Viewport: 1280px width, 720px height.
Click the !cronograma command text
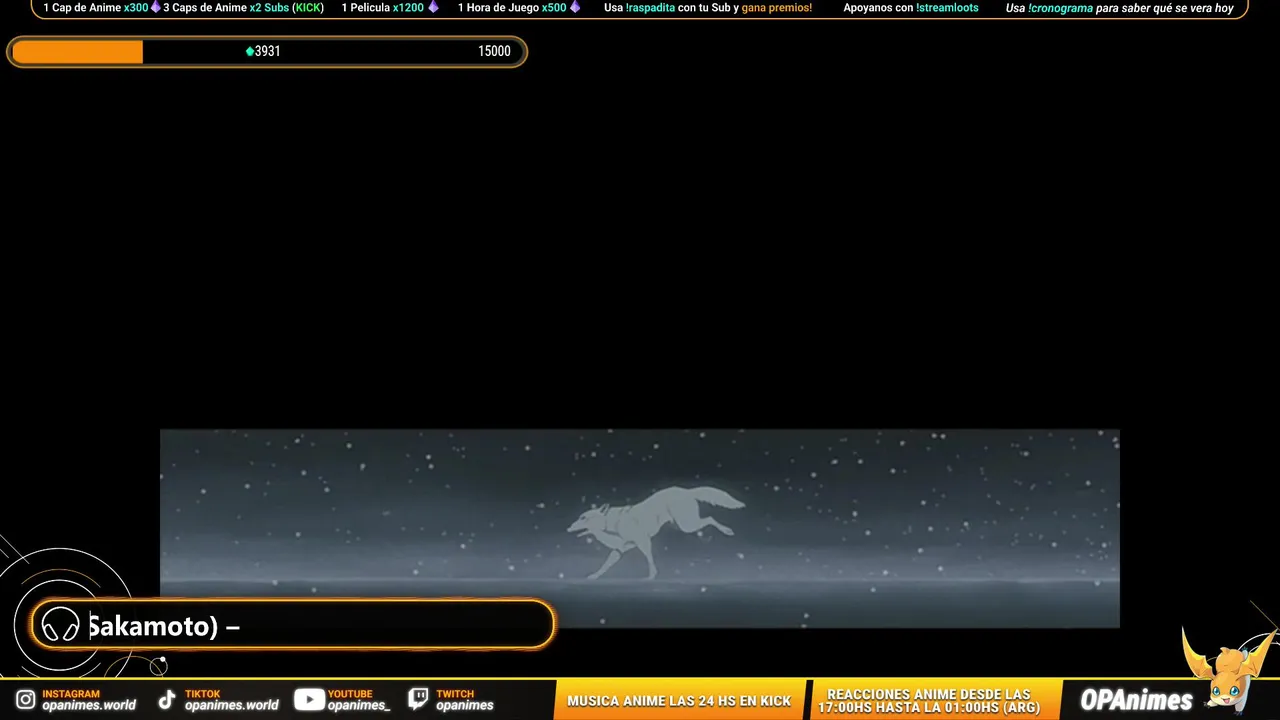click(x=1060, y=8)
